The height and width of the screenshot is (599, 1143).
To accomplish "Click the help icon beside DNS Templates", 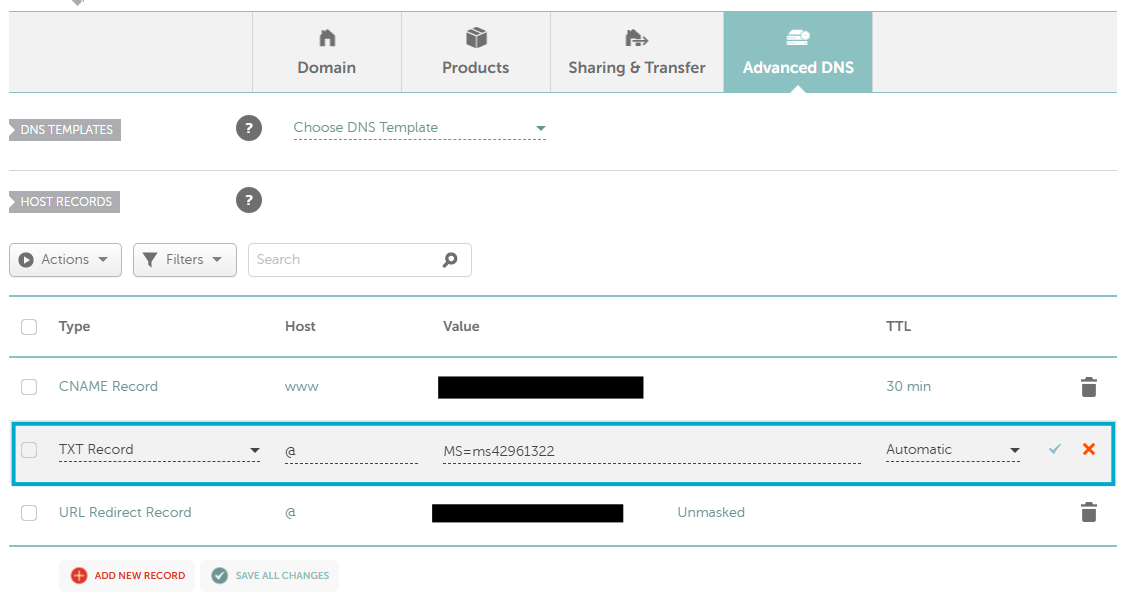I will pos(248,128).
